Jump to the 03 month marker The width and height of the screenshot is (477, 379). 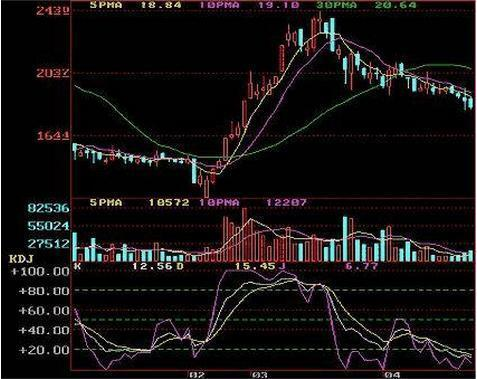260,375
